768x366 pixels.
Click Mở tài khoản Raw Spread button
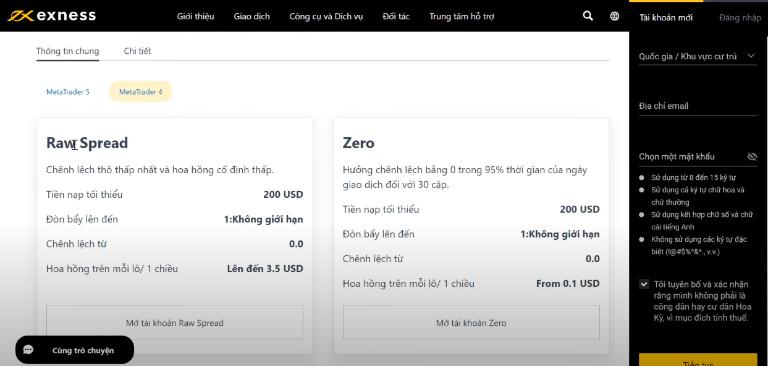click(x=175, y=323)
